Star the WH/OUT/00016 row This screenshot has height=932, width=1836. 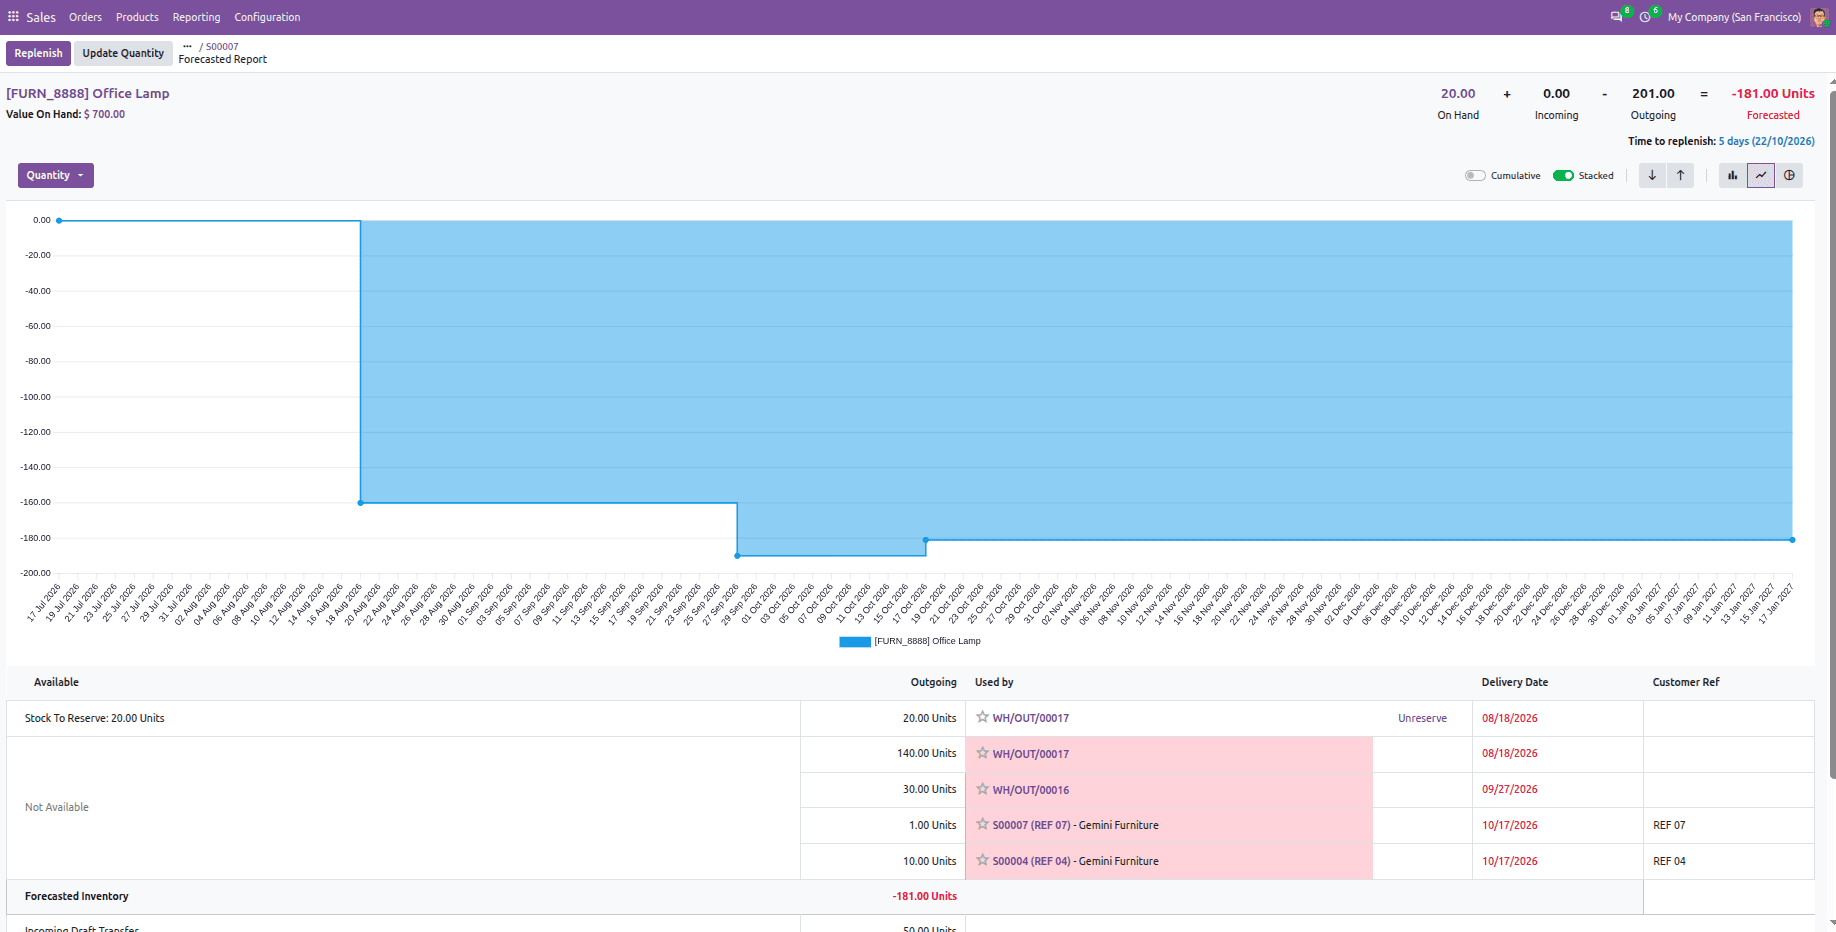pos(983,789)
